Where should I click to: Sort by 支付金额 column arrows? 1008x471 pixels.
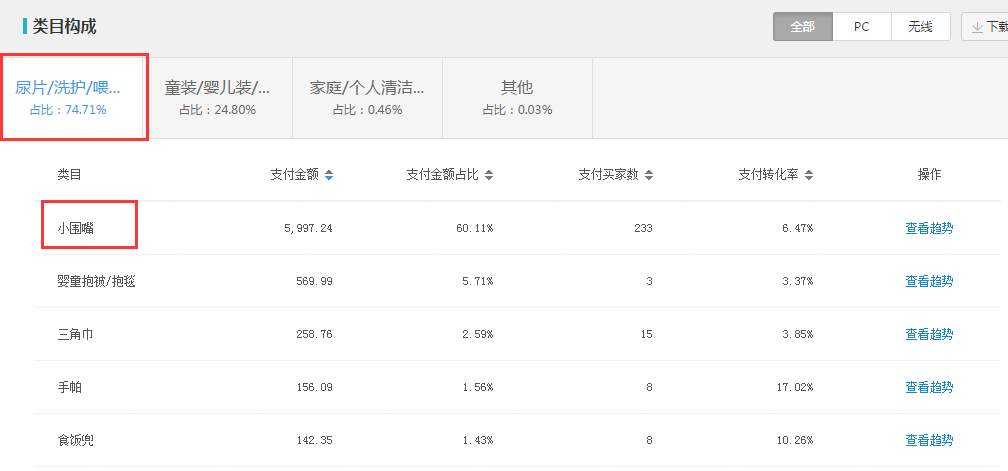pyautogui.click(x=328, y=175)
